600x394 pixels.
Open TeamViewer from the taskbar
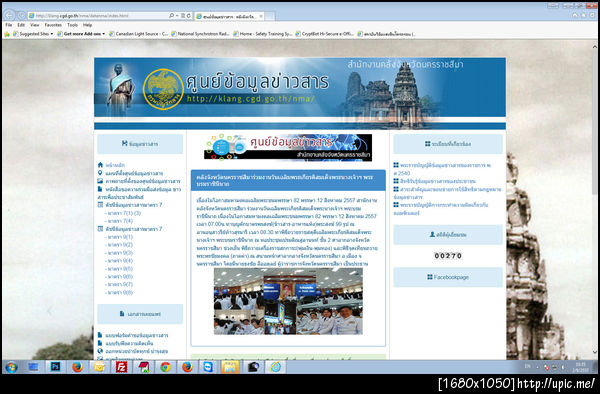click(209, 367)
